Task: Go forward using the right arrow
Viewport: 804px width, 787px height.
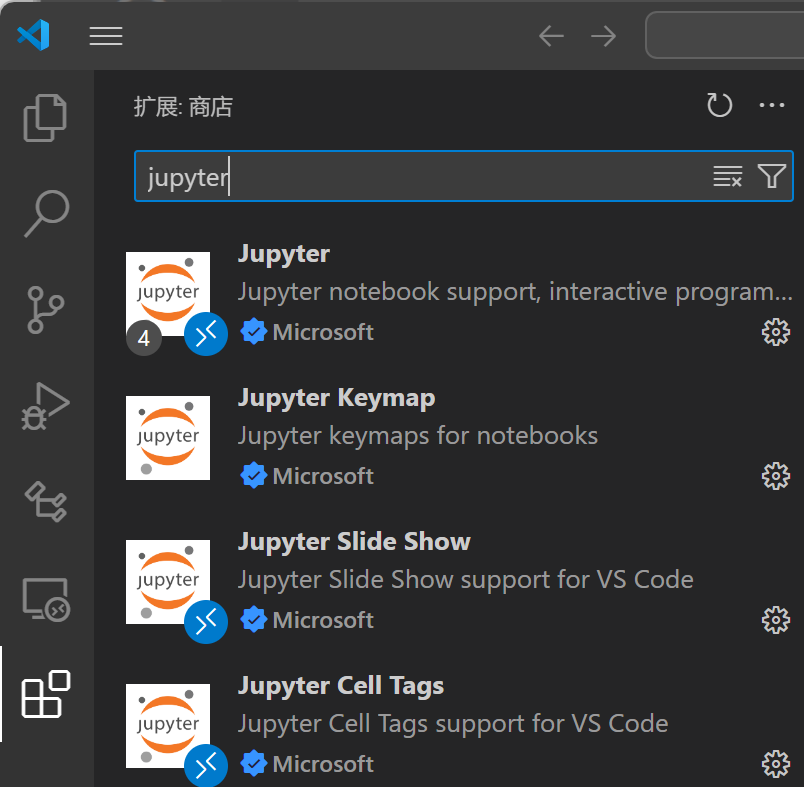Action: point(603,36)
